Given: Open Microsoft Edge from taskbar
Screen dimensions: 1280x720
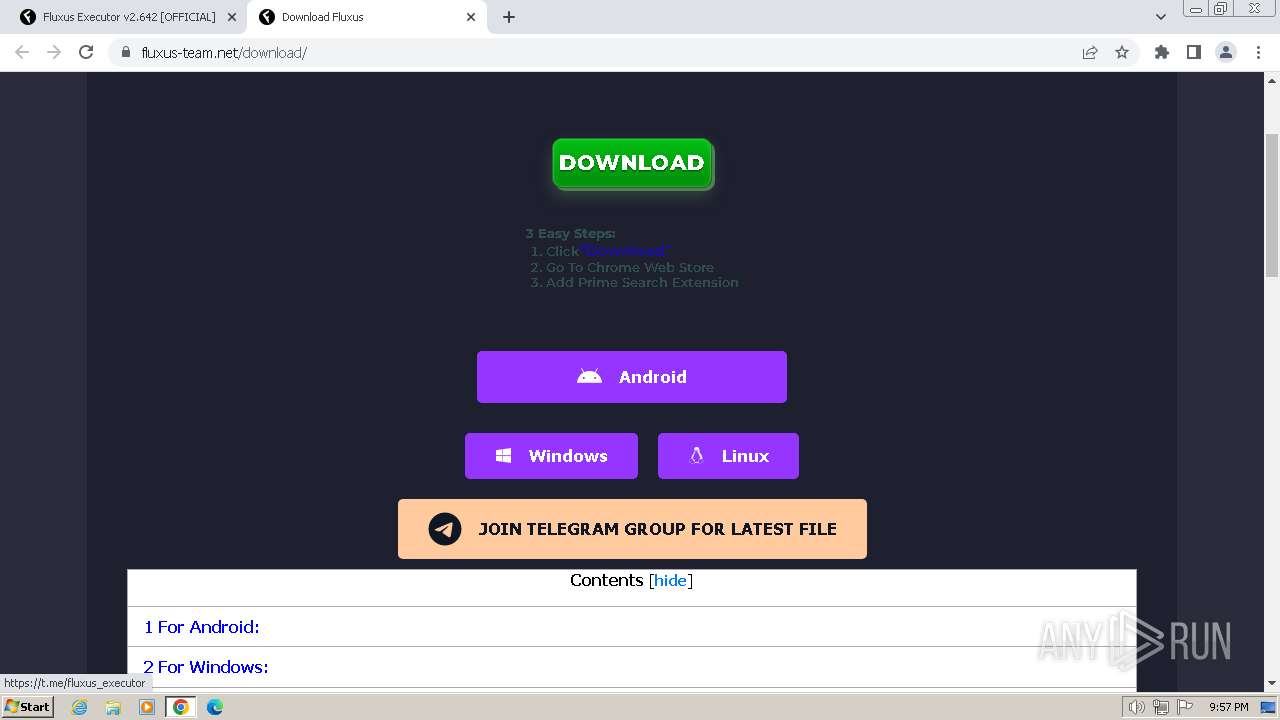Looking at the screenshot, I should (215, 707).
